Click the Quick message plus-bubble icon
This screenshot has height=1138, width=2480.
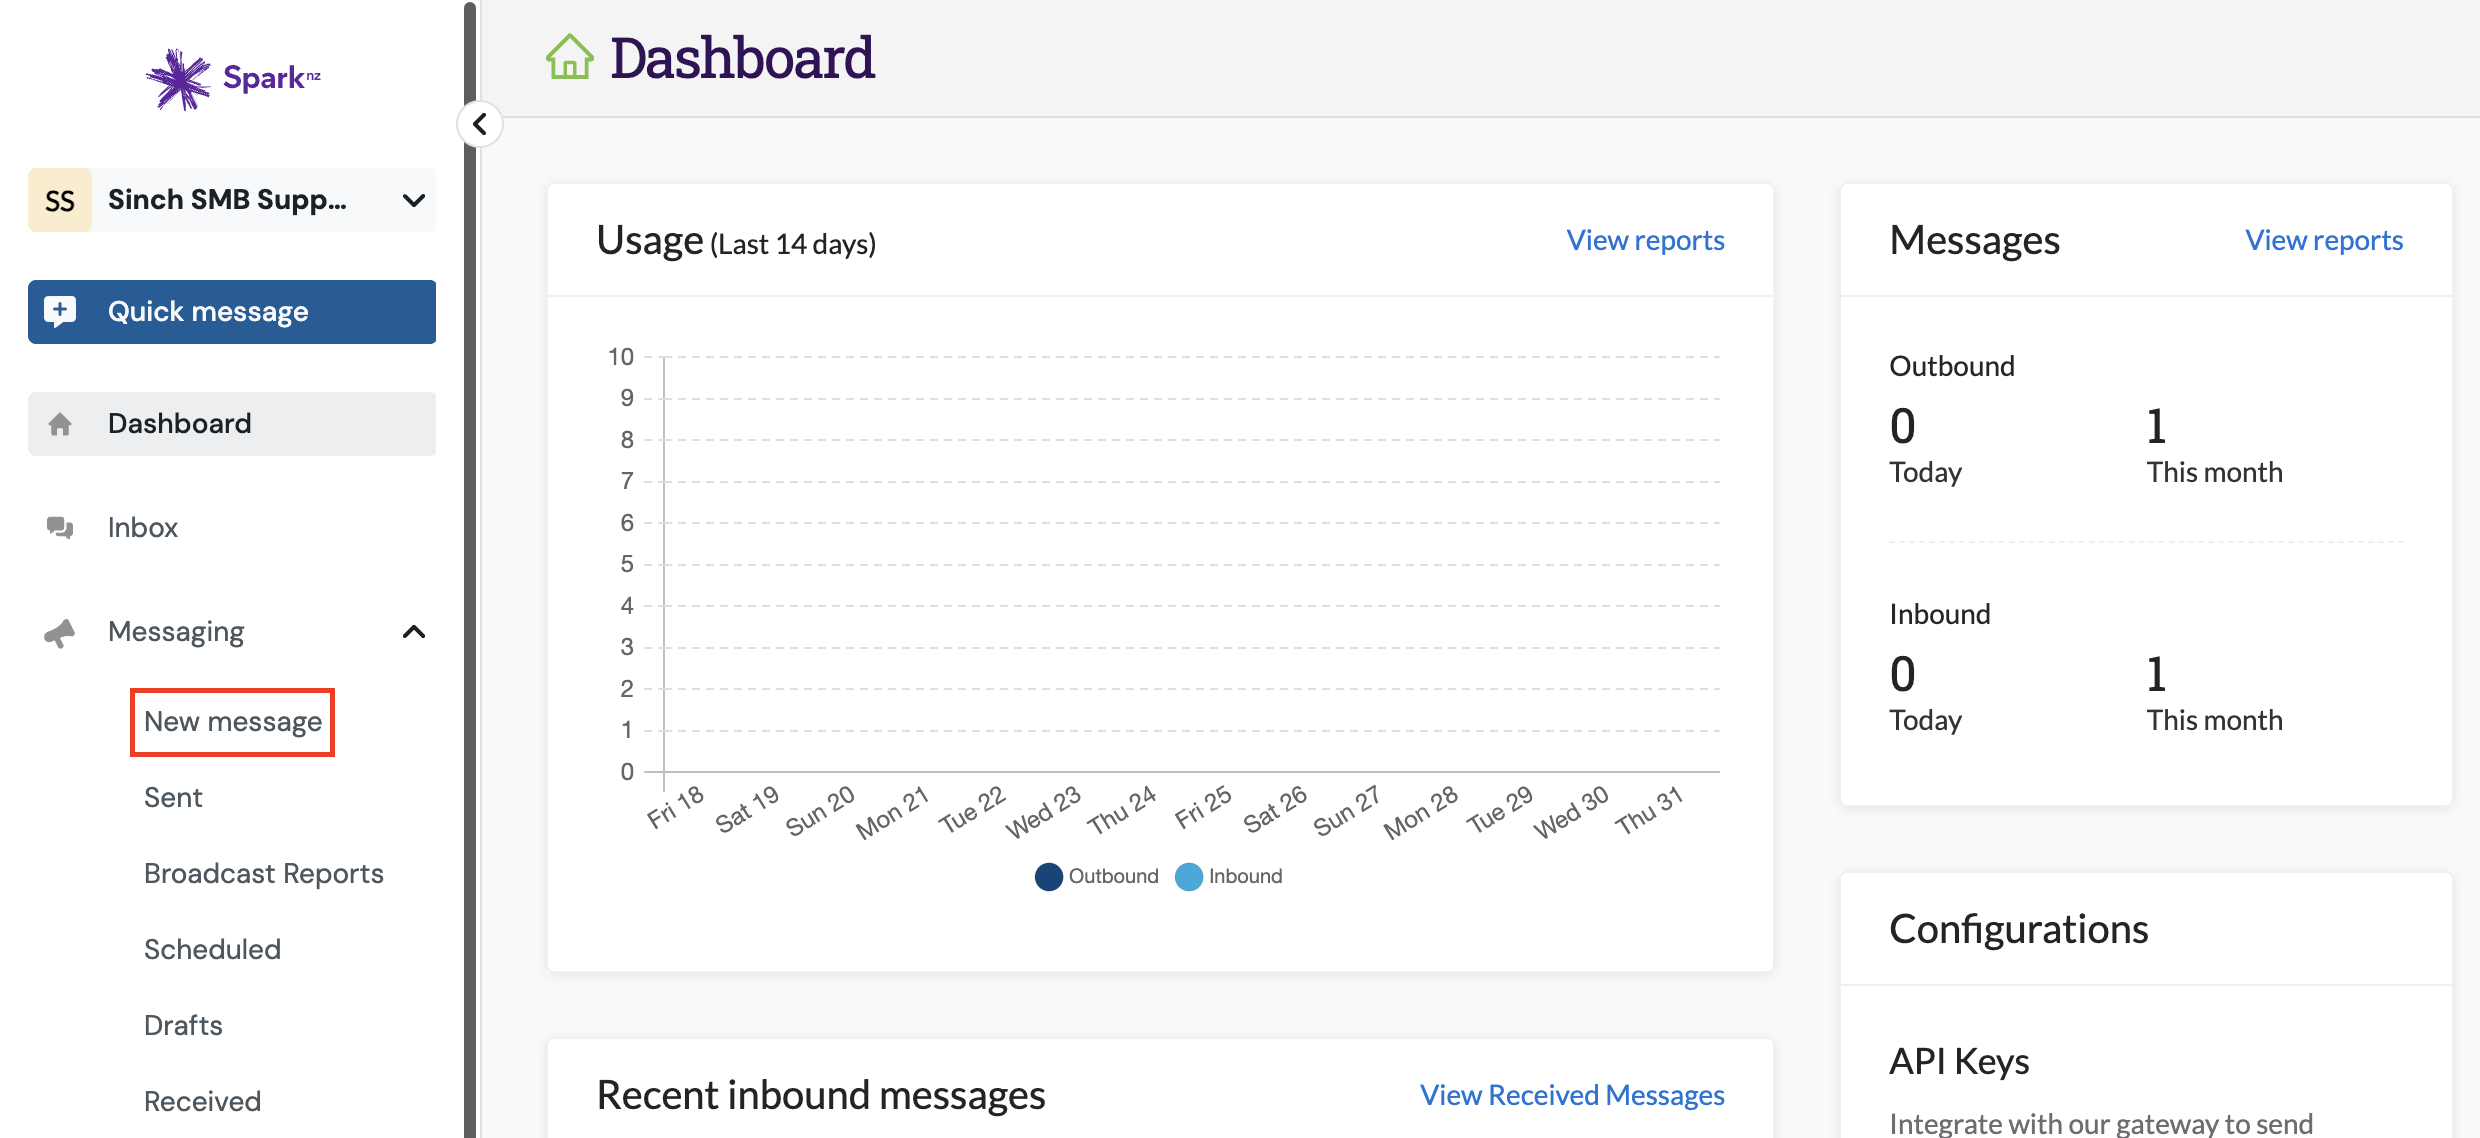[60, 312]
